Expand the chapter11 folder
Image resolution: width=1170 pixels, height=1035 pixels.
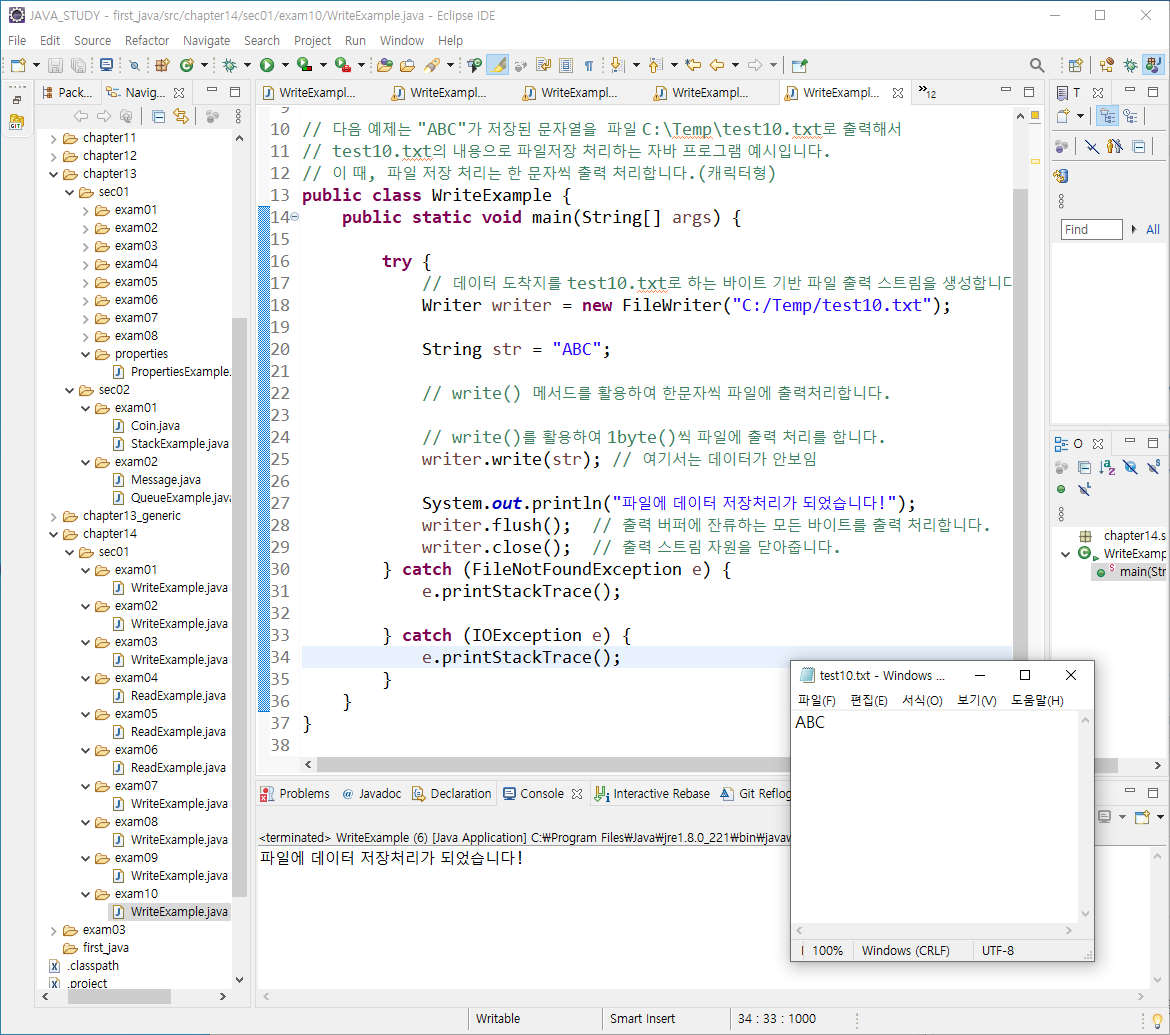(54, 138)
